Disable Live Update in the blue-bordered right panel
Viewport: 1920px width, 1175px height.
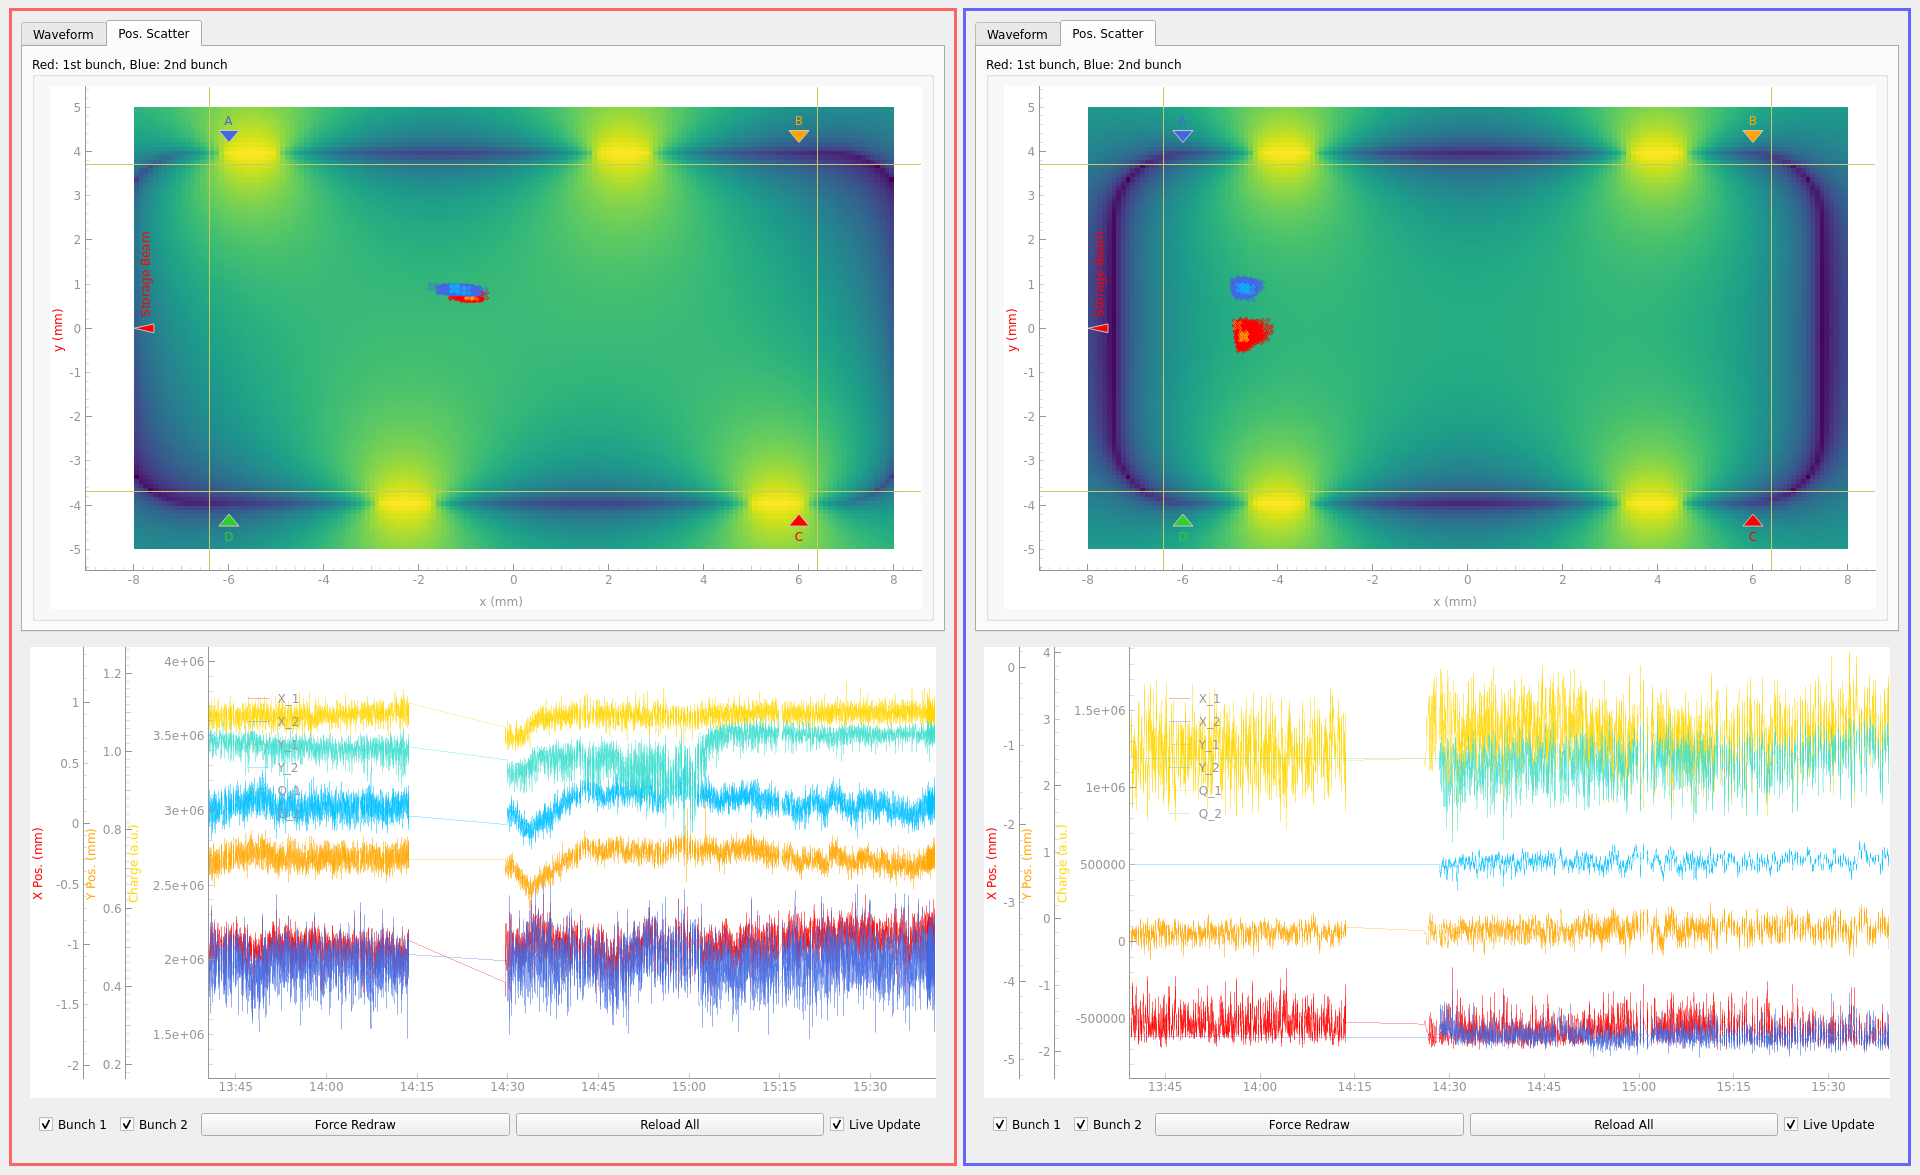pyautogui.click(x=1791, y=1124)
